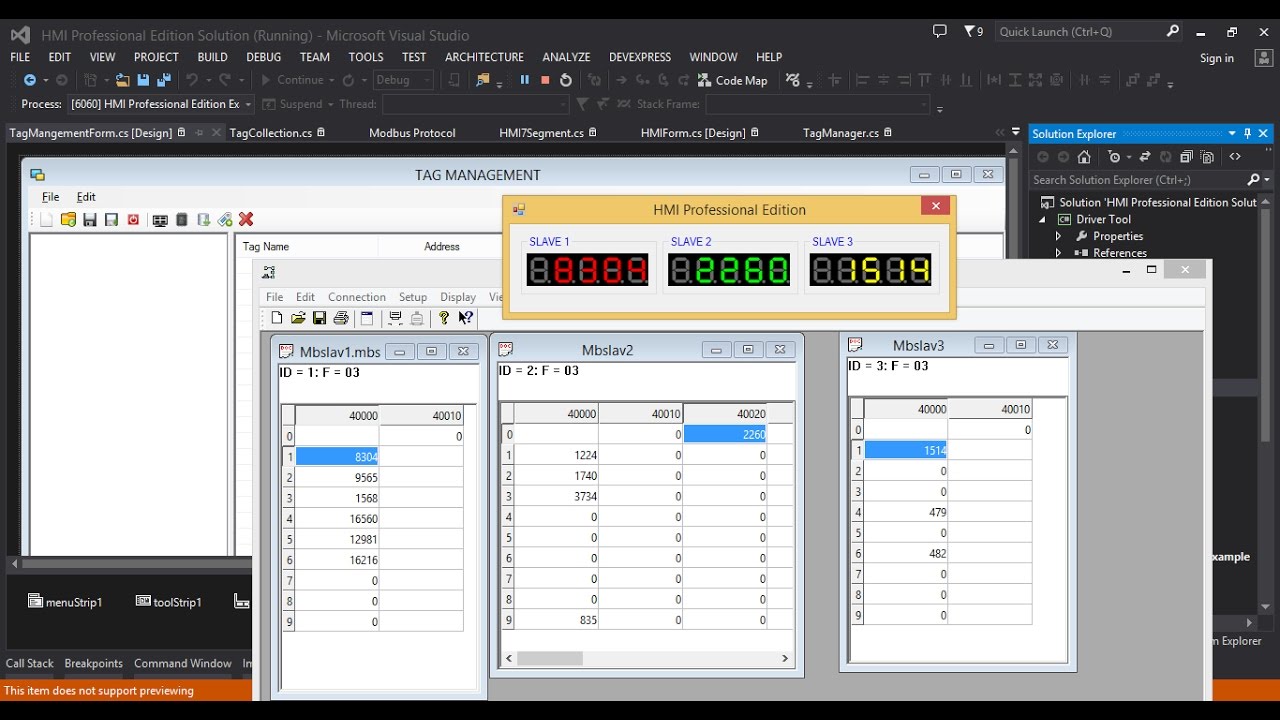Open Connection menu in Modbus Slave window
The width and height of the screenshot is (1280, 720).
356,297
